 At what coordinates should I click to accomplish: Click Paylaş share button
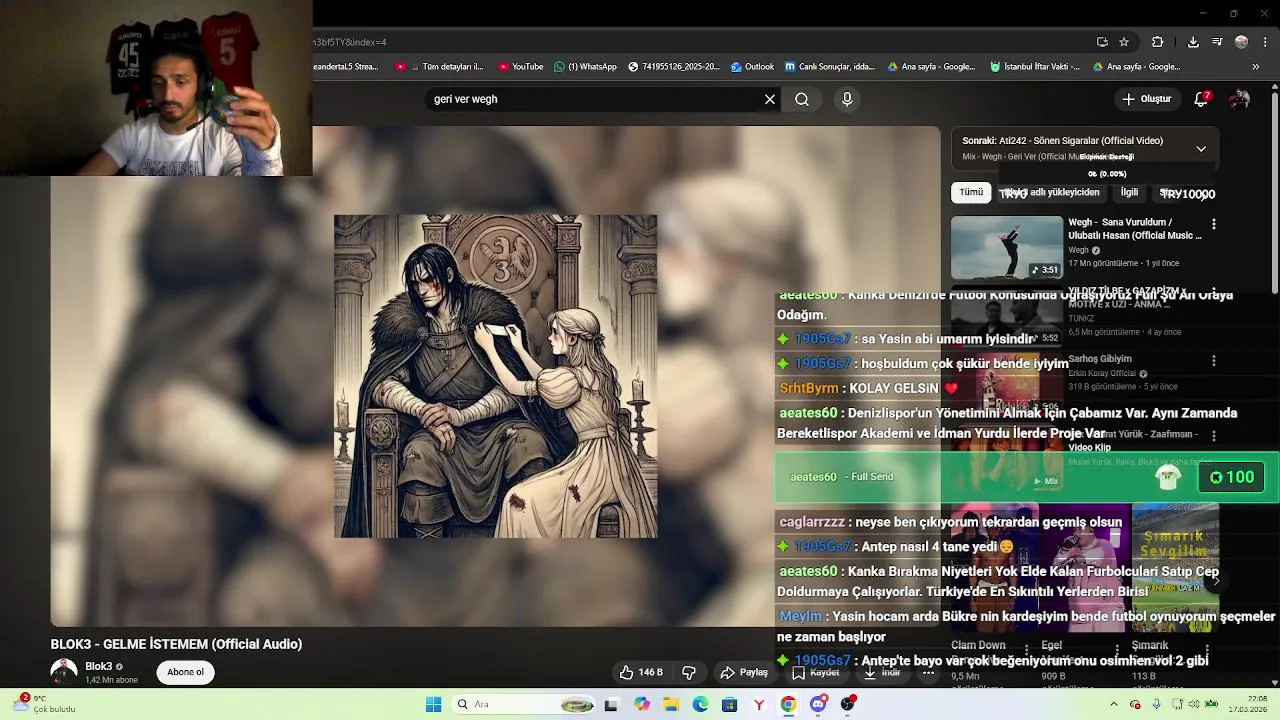coord(745,672)
